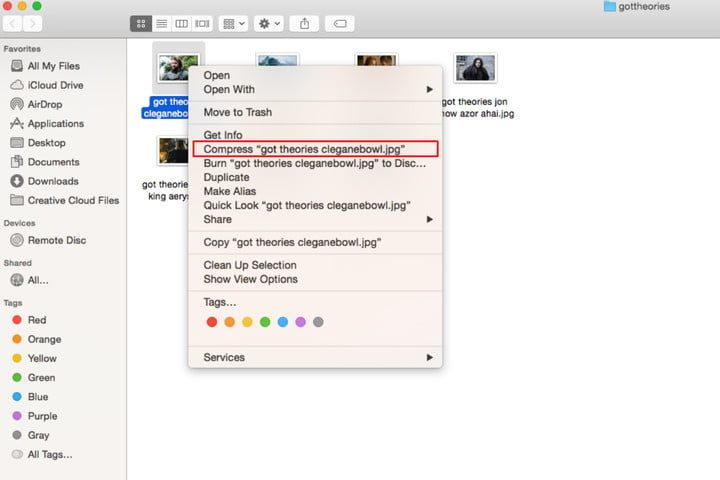Click the toolbar Share icon

pyautogui.click(x=305, y=23)
